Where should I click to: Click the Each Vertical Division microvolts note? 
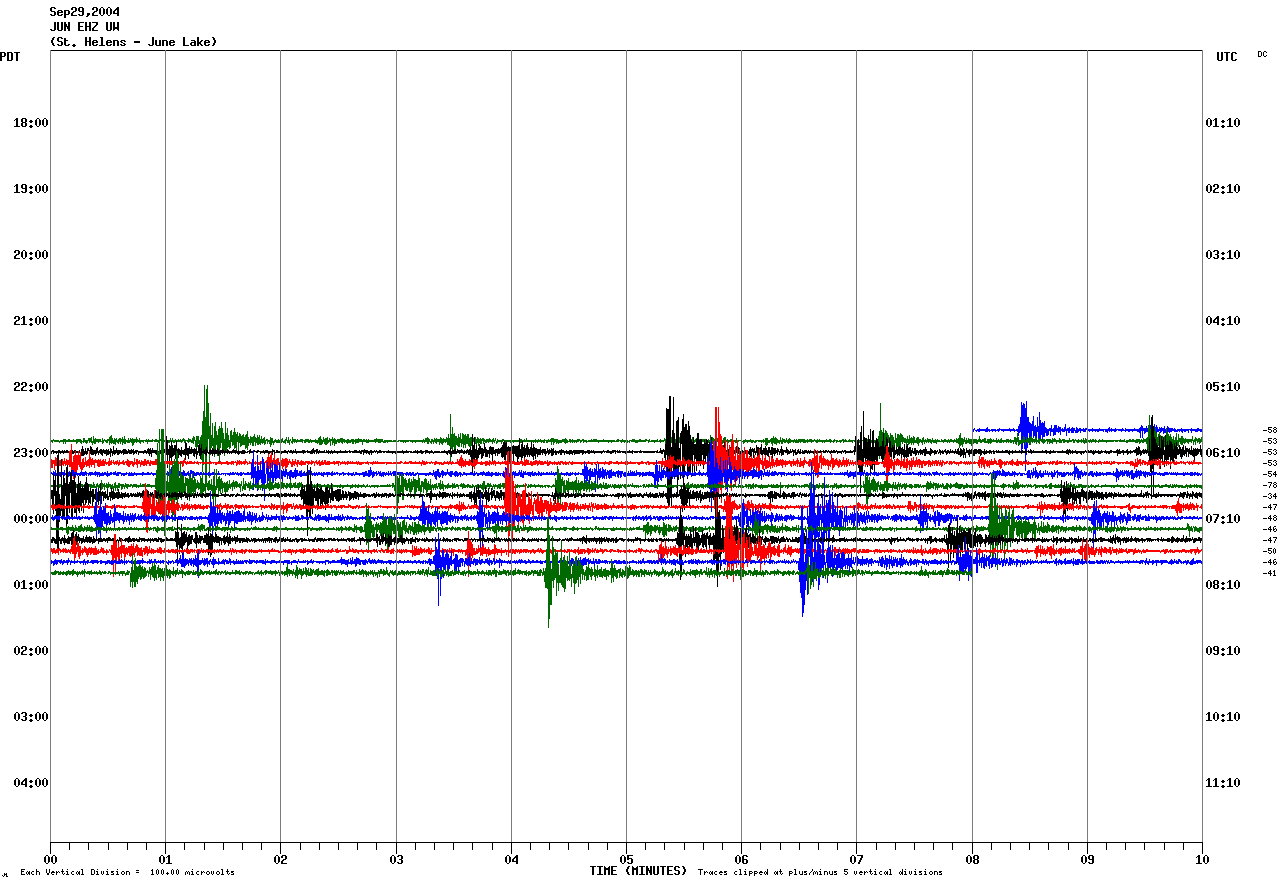point(127,873)
